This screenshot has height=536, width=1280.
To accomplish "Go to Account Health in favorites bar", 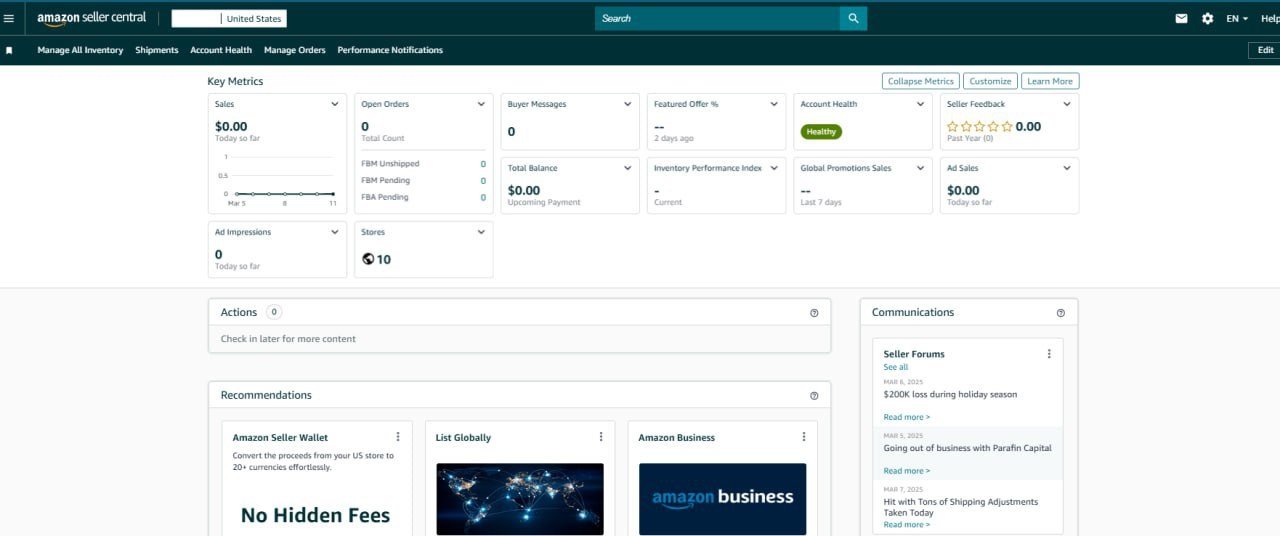I will pyautogui.click(x=221, y=50).
